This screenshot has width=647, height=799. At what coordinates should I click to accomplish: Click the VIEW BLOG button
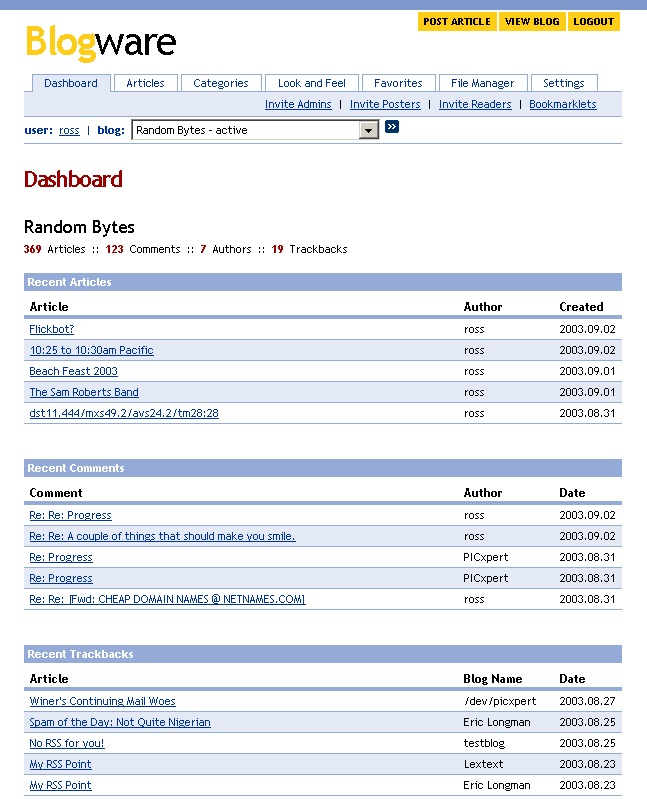(x=532, y=22)
